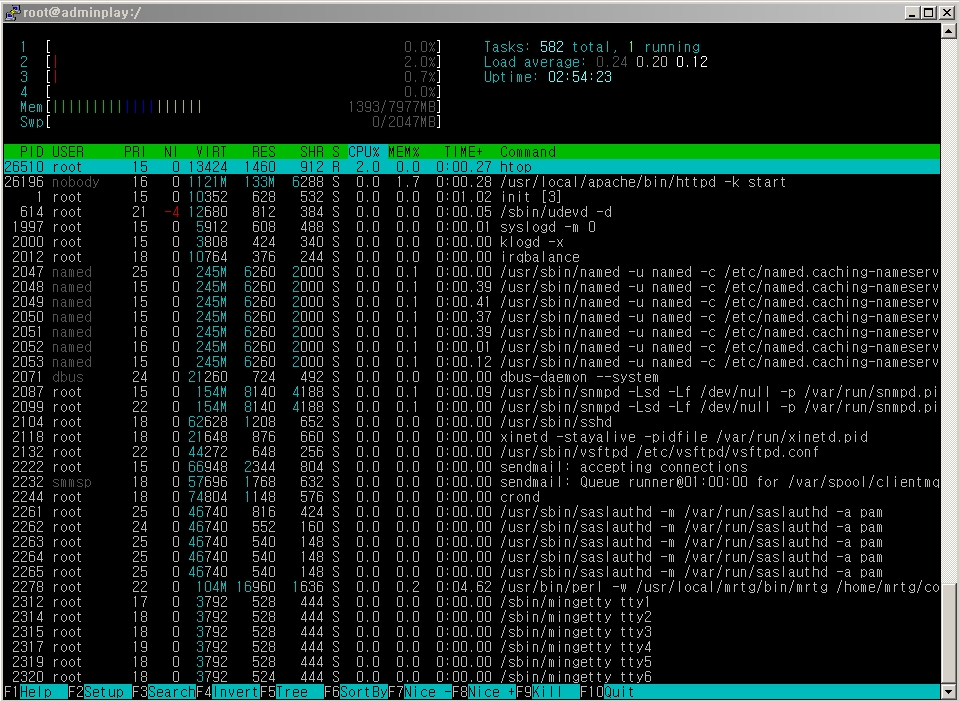Sort by the Command column header
The height and width of the screenshot is (701, 959).
528,151
